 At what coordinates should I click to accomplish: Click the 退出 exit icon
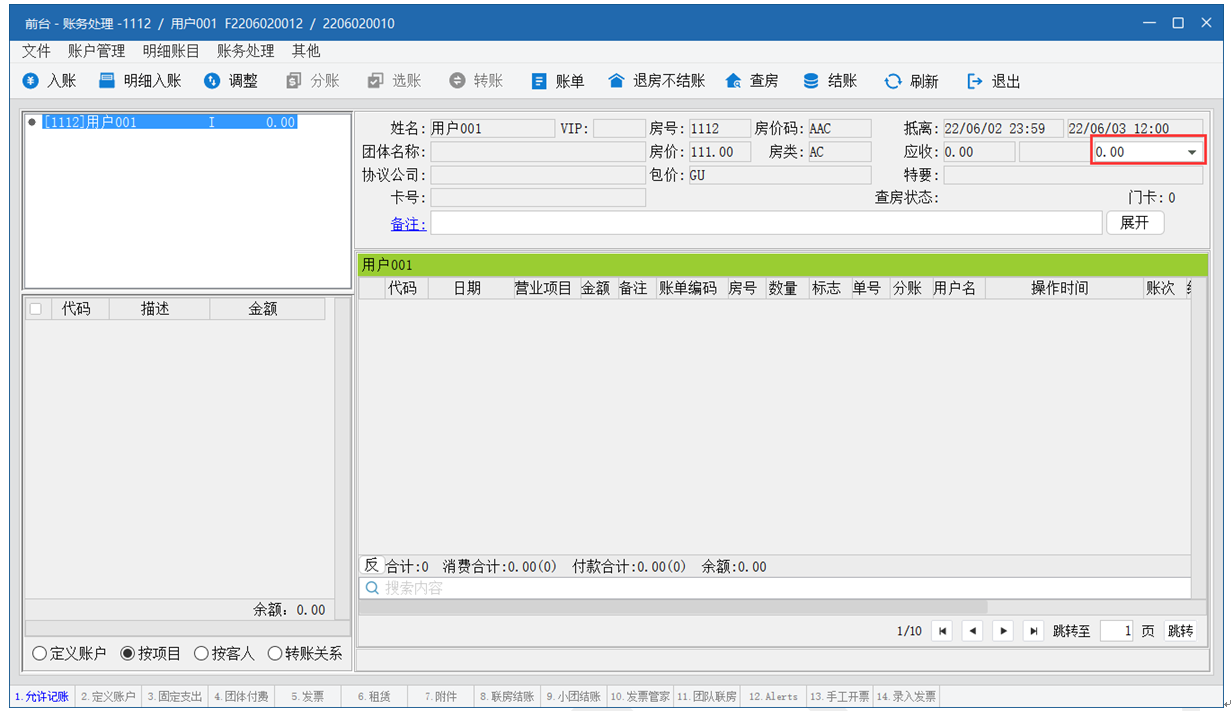[x=975, y=81]
